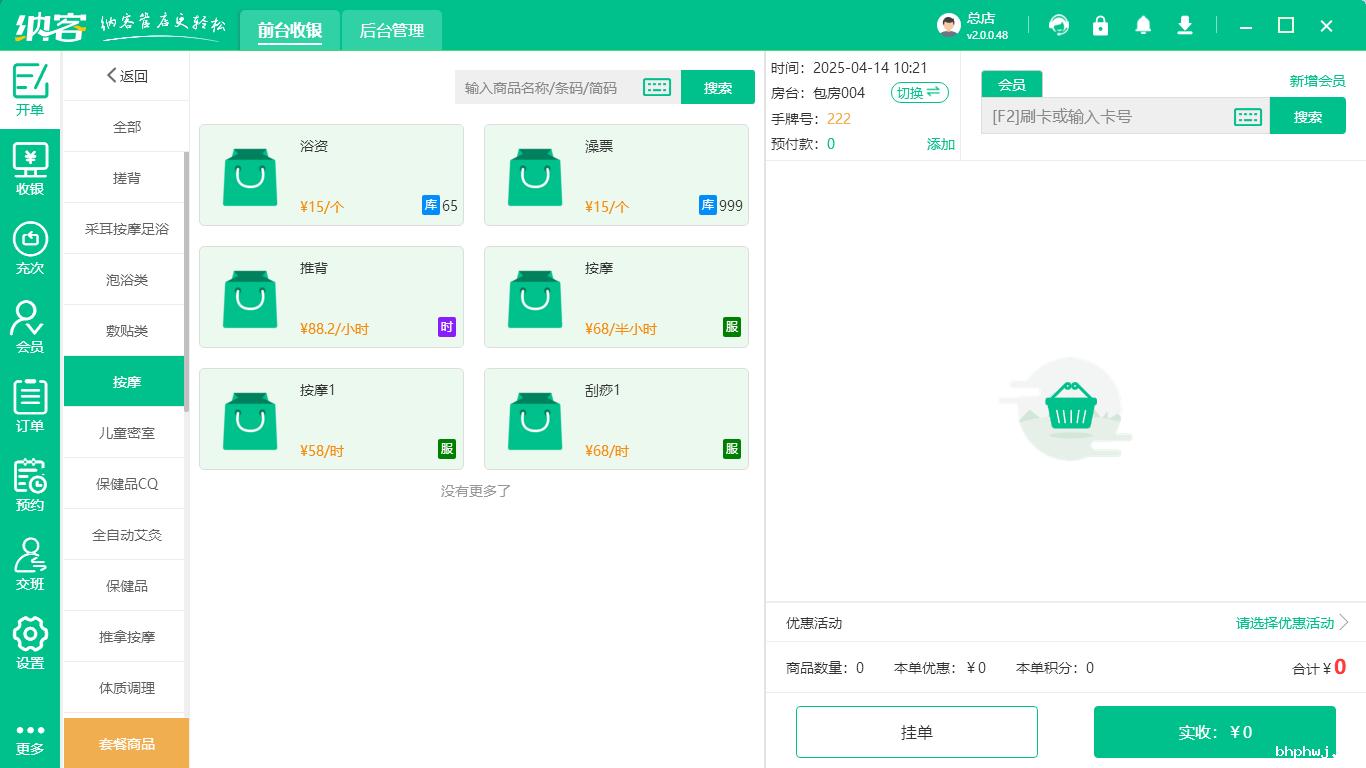This screenshot has height=768, width=1366.
Task: Click the 浴资 shopping bag image
Action: [250, 177]
